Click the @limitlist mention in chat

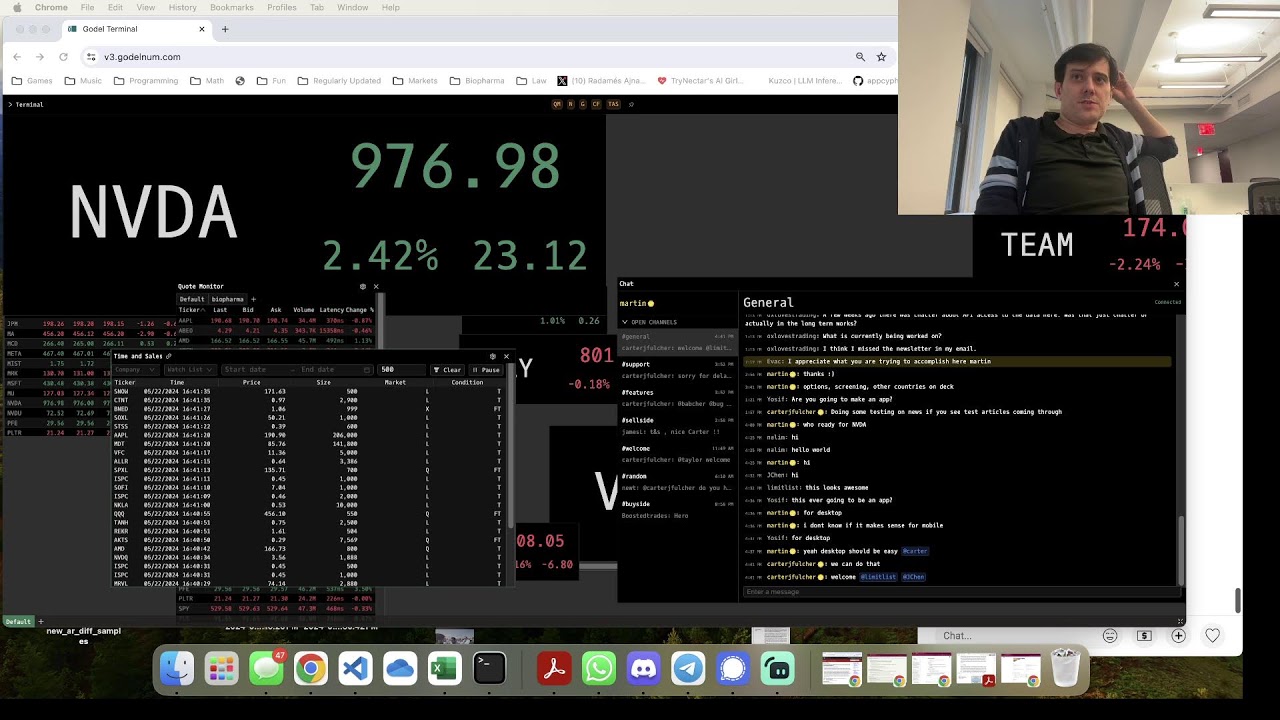pos(878,577)
